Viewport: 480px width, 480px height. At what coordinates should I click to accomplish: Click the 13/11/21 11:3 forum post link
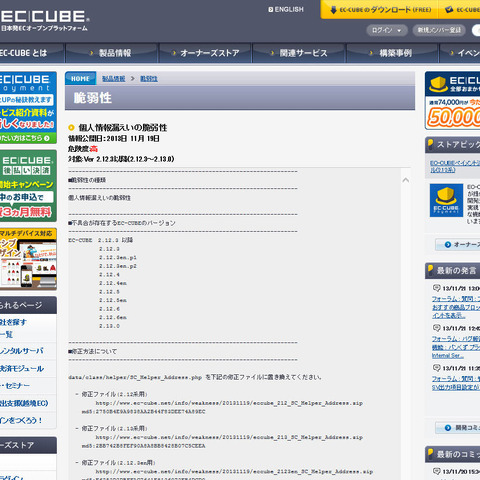[x=456, y=383]
